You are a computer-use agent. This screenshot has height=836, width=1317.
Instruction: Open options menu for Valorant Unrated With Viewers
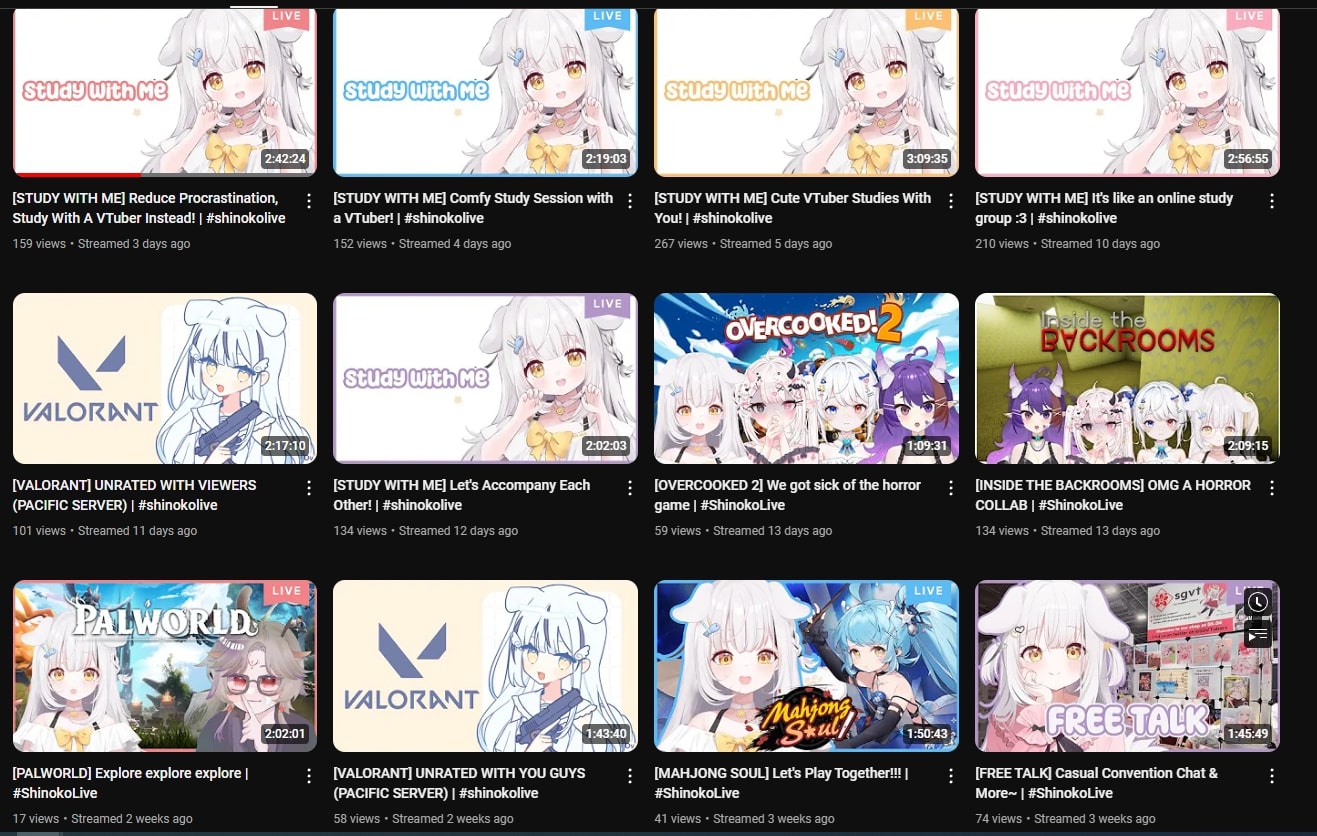309,488
